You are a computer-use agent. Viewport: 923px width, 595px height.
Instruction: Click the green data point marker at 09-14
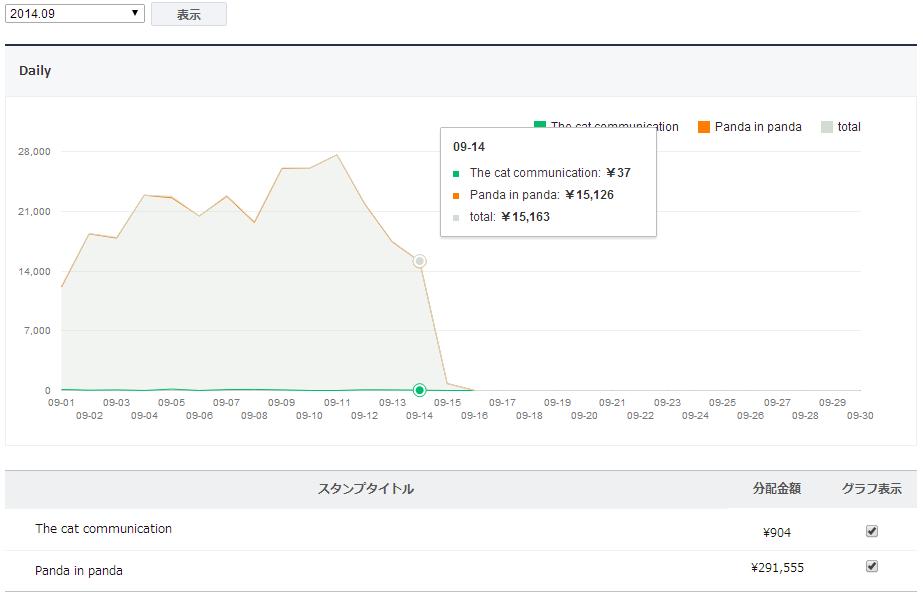coord(420,390)
